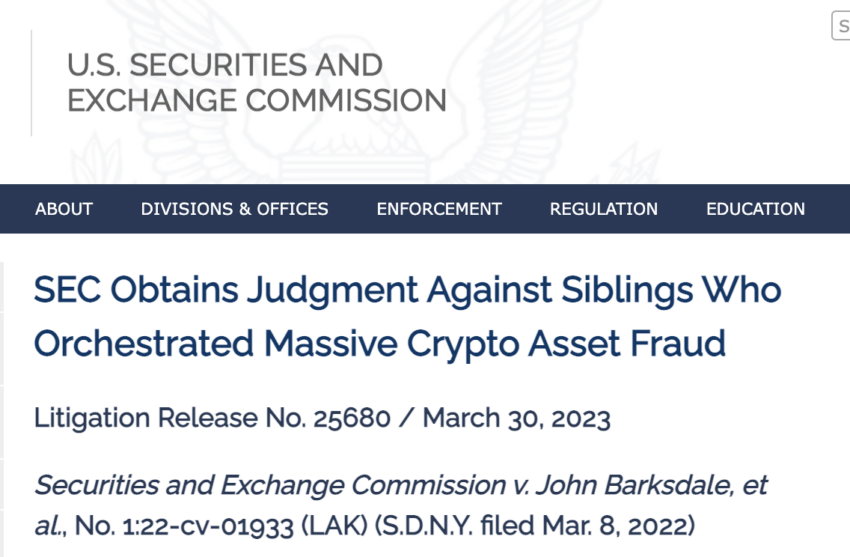
Task: Click the Litigation Release No. 25680 text
Action: pos(212,418)
